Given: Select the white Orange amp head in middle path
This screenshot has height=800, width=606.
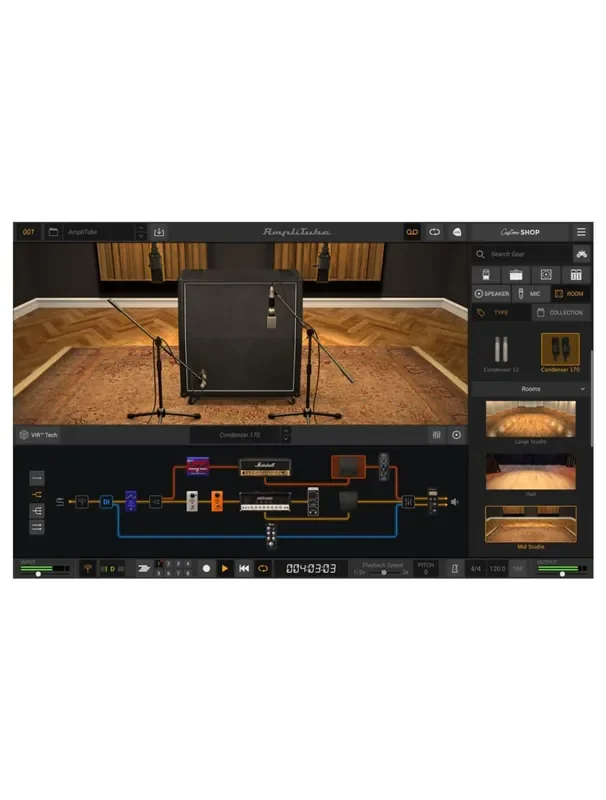Looking at the screenshot, I should click(265, 502).
